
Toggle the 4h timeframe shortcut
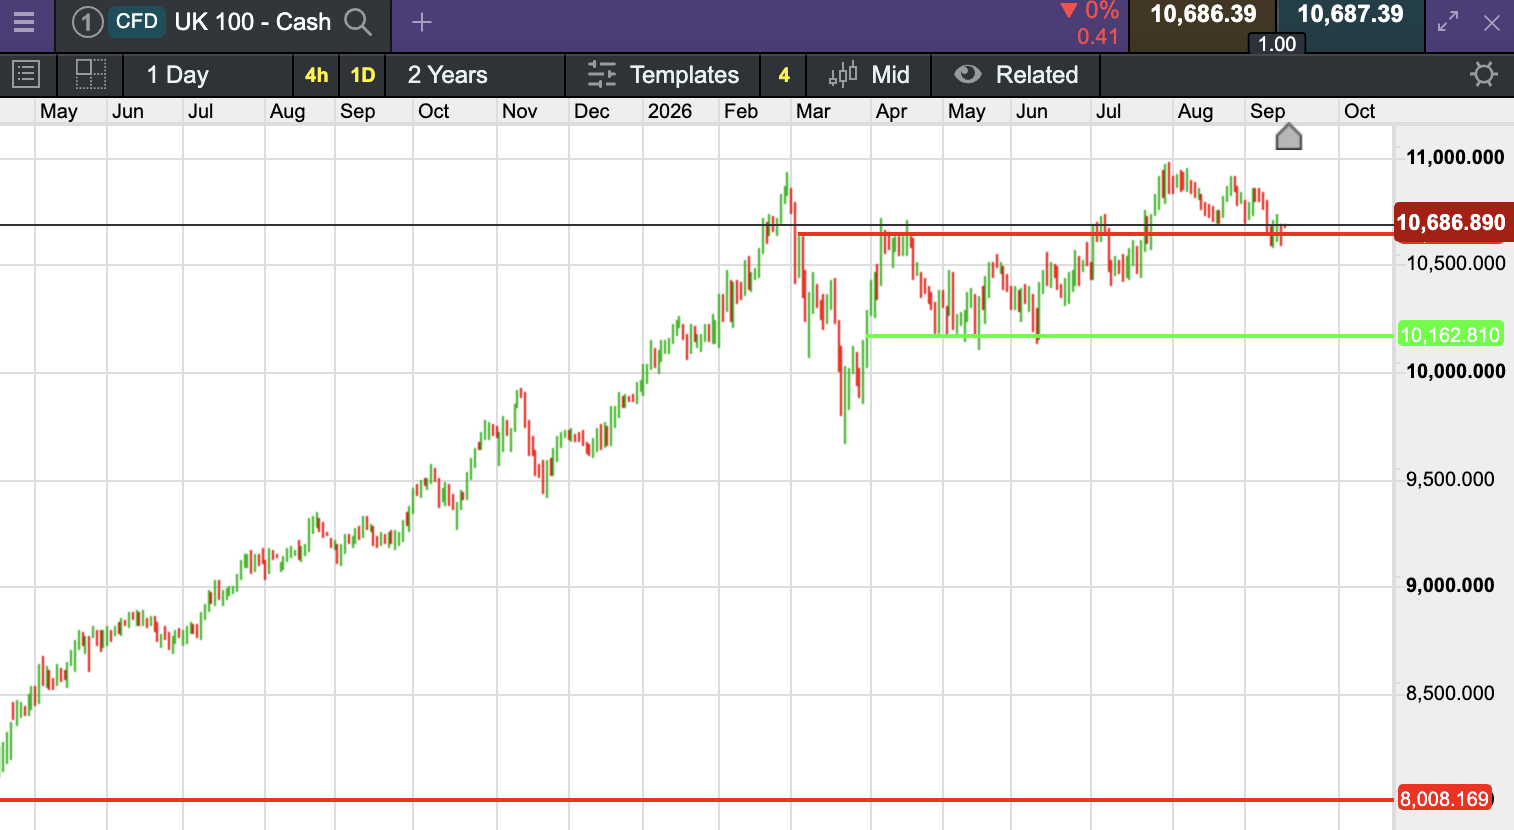(316, 75)
